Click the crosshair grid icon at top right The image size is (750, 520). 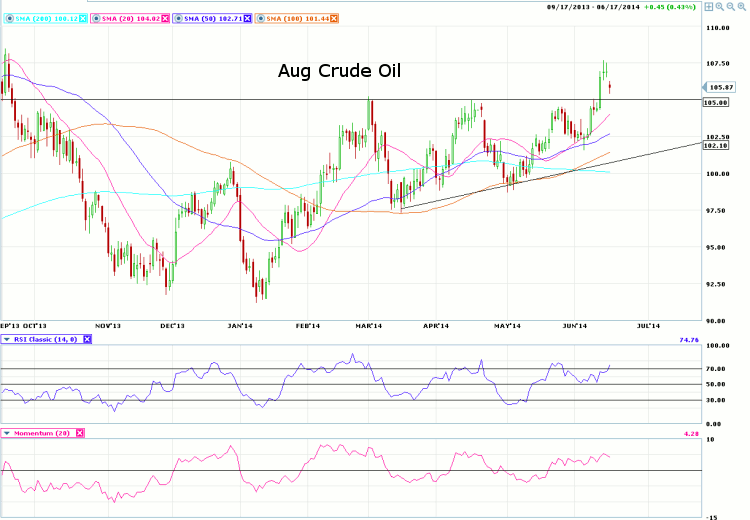709,6
